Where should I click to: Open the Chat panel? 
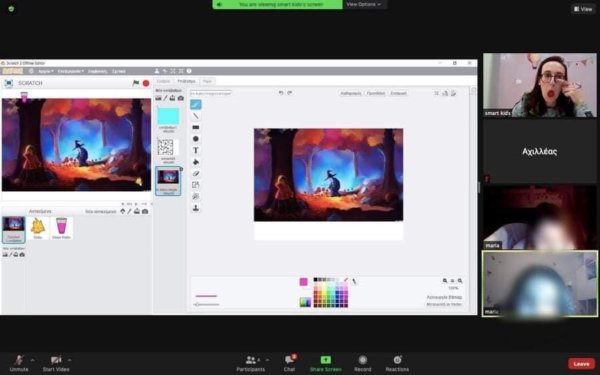290,364
